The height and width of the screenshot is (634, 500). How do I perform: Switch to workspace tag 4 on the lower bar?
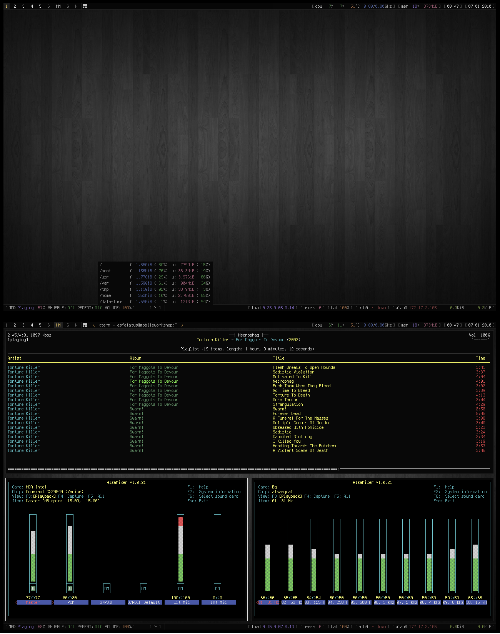(x=32, y=325)
